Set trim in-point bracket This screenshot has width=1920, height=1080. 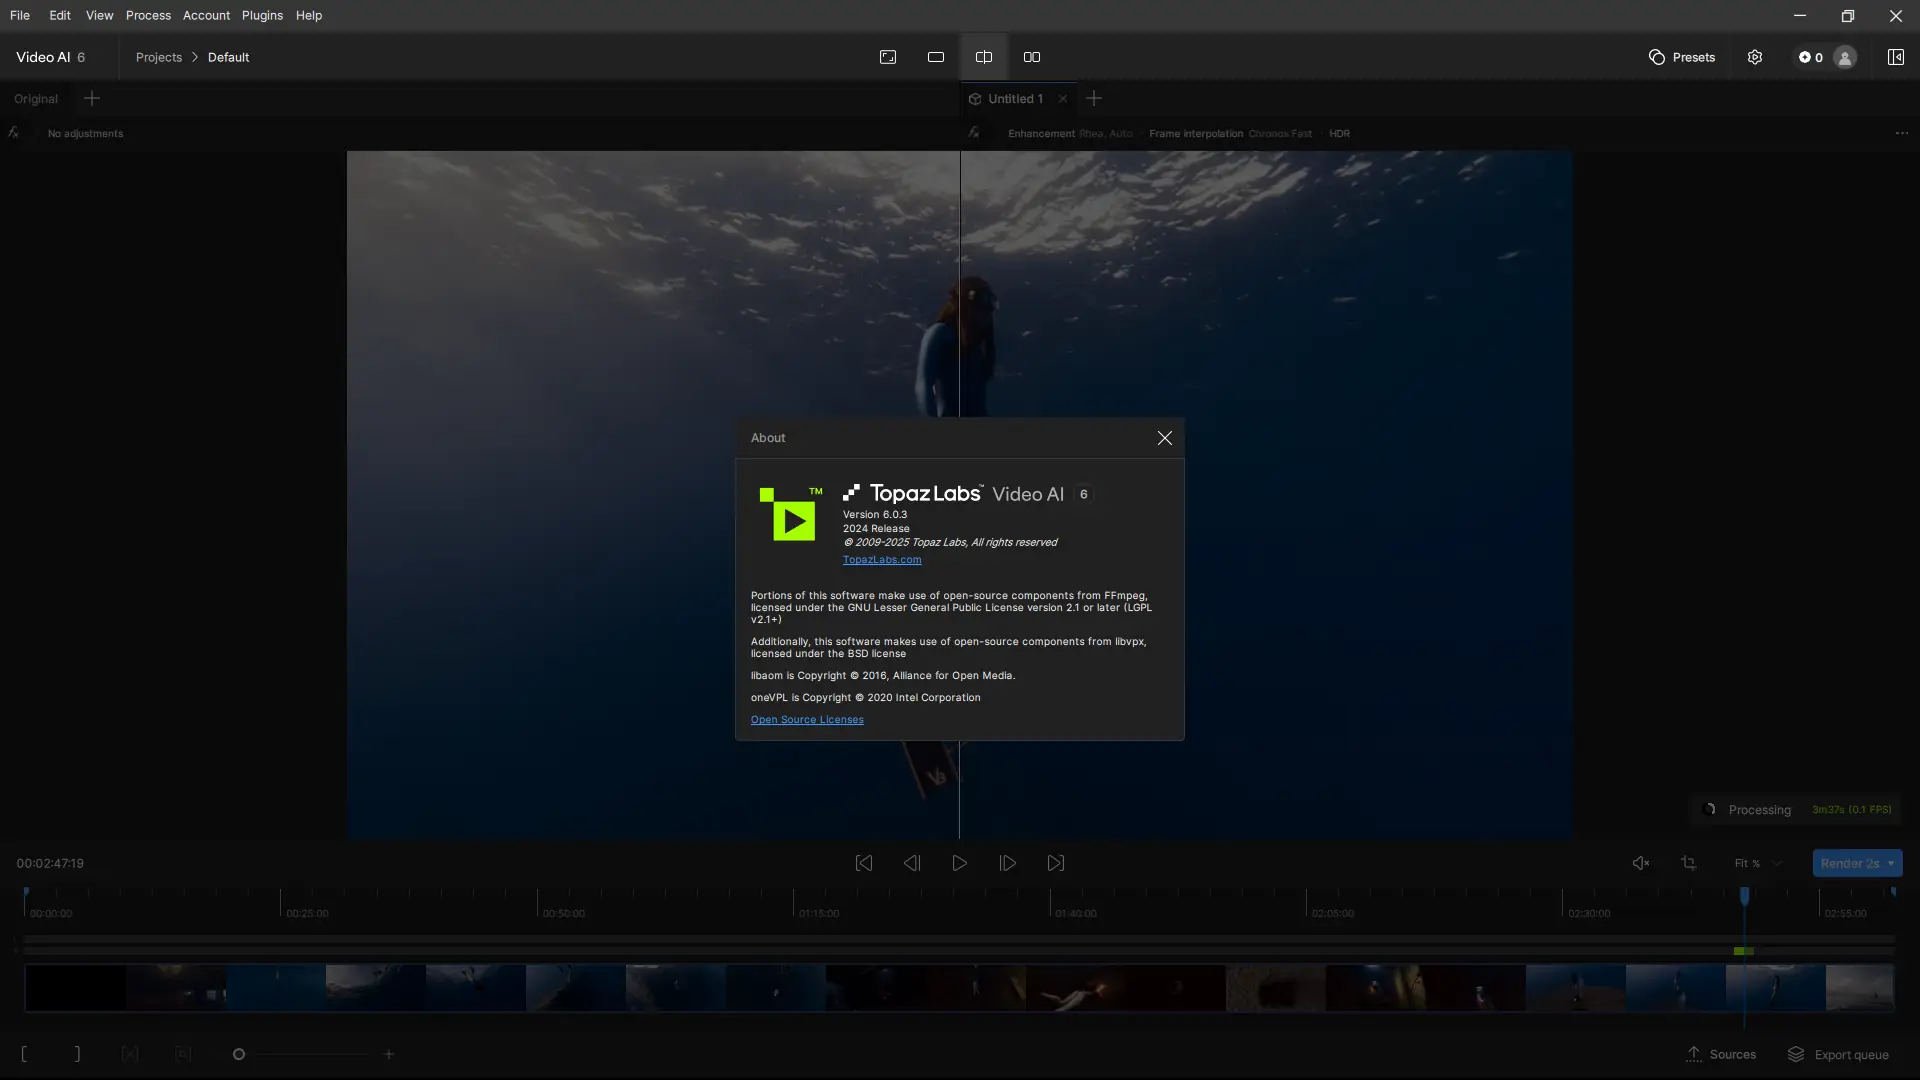pos(24,1054)
